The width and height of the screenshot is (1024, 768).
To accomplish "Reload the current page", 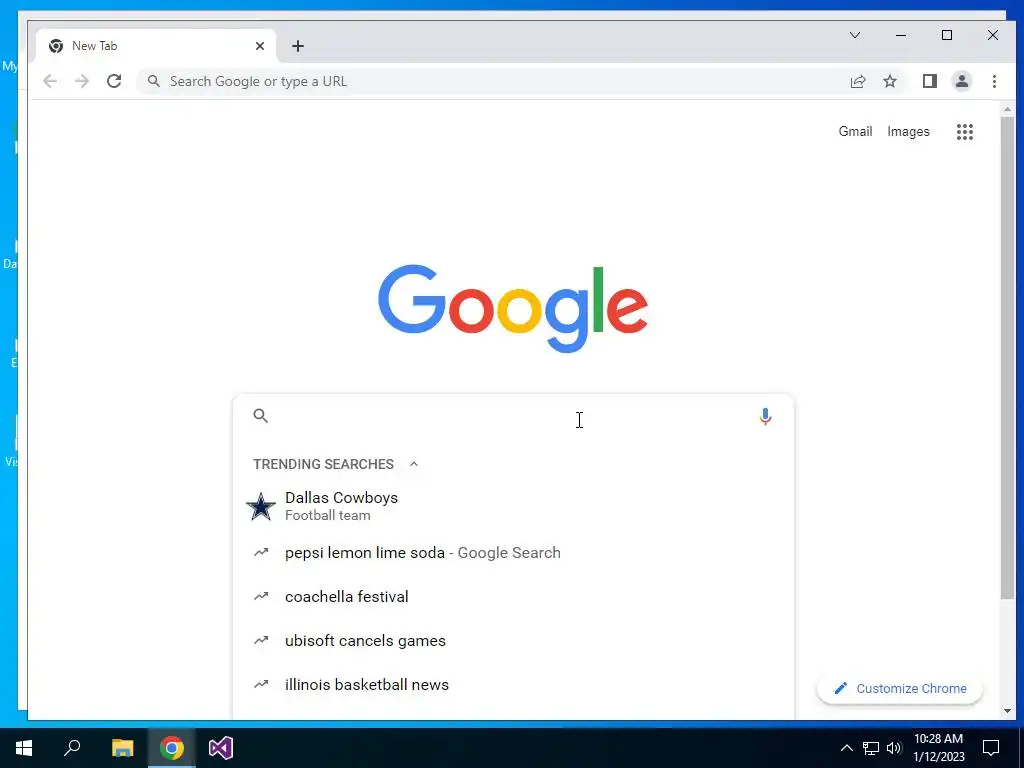I will point(114,81).
